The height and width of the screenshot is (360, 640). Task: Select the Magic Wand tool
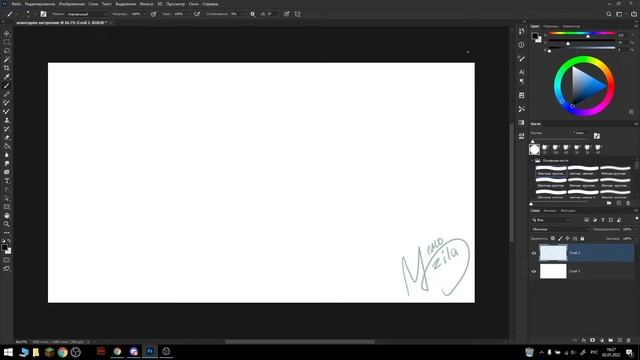pos(7,60)
